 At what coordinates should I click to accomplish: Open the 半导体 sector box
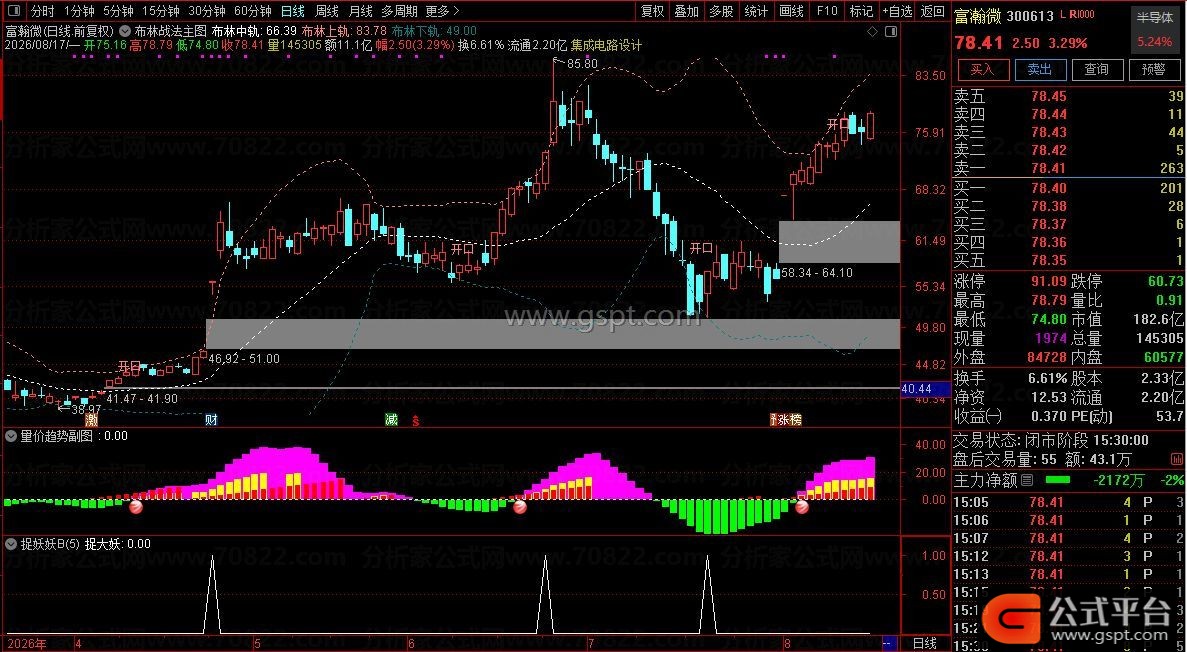(1154, 29)
